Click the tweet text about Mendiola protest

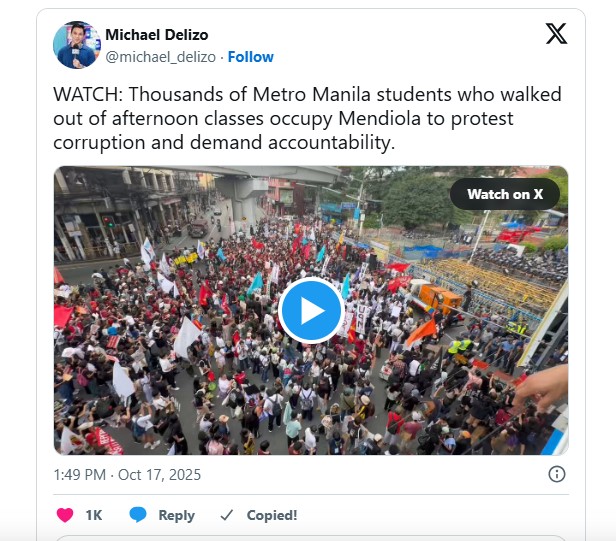click(307, 118)
